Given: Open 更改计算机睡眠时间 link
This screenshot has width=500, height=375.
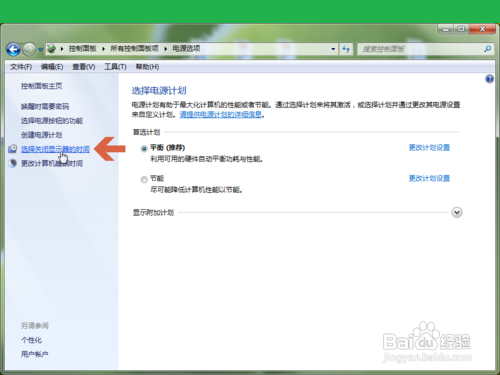Looking at the screenshot, I should pos(52,163).
